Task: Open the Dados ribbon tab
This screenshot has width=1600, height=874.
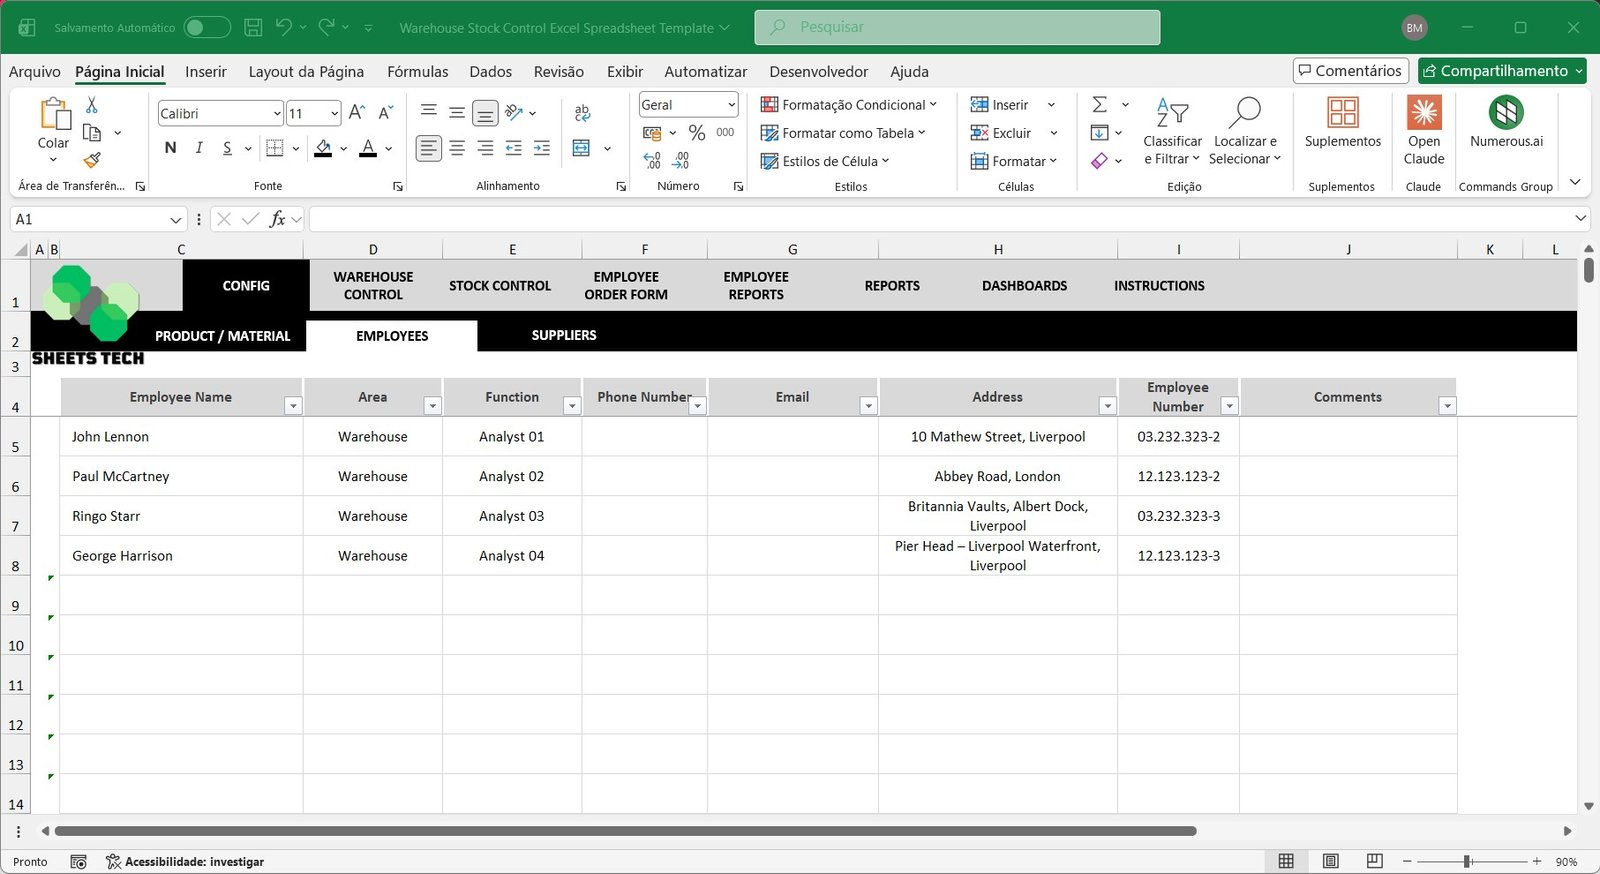Action: pos(491,71)
